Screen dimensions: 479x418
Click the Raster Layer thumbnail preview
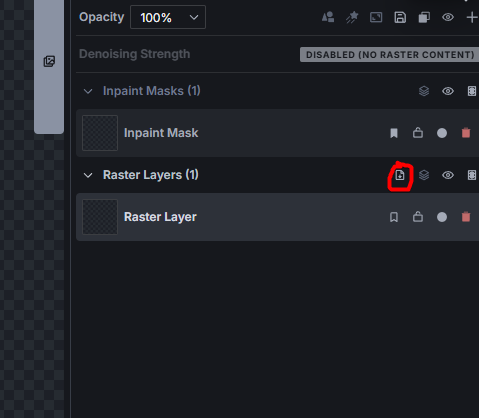(x=100, y=217)
